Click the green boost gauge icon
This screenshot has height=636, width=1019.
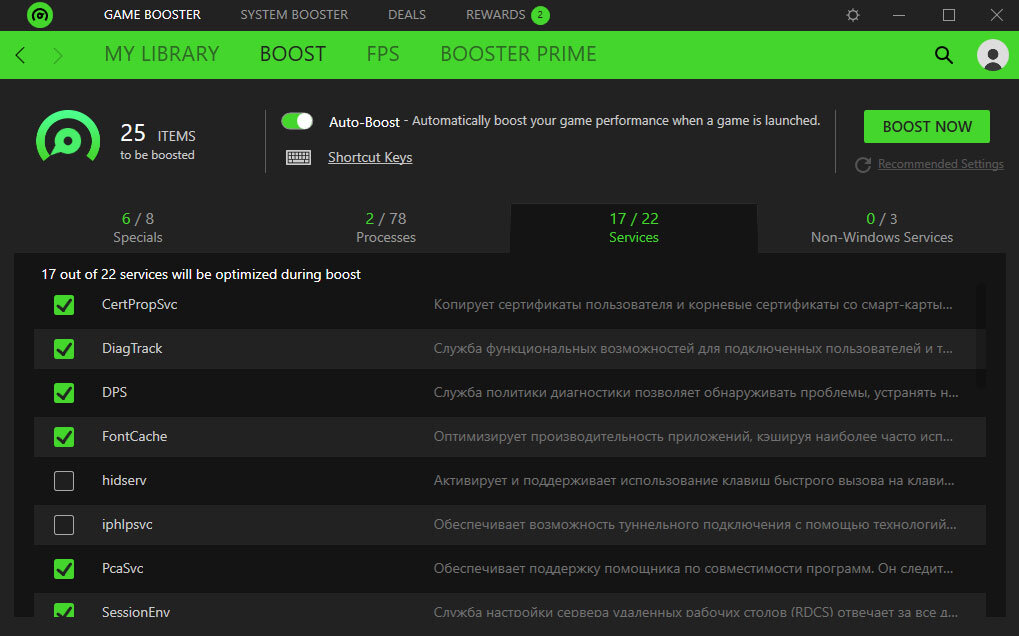click(68, 136)
